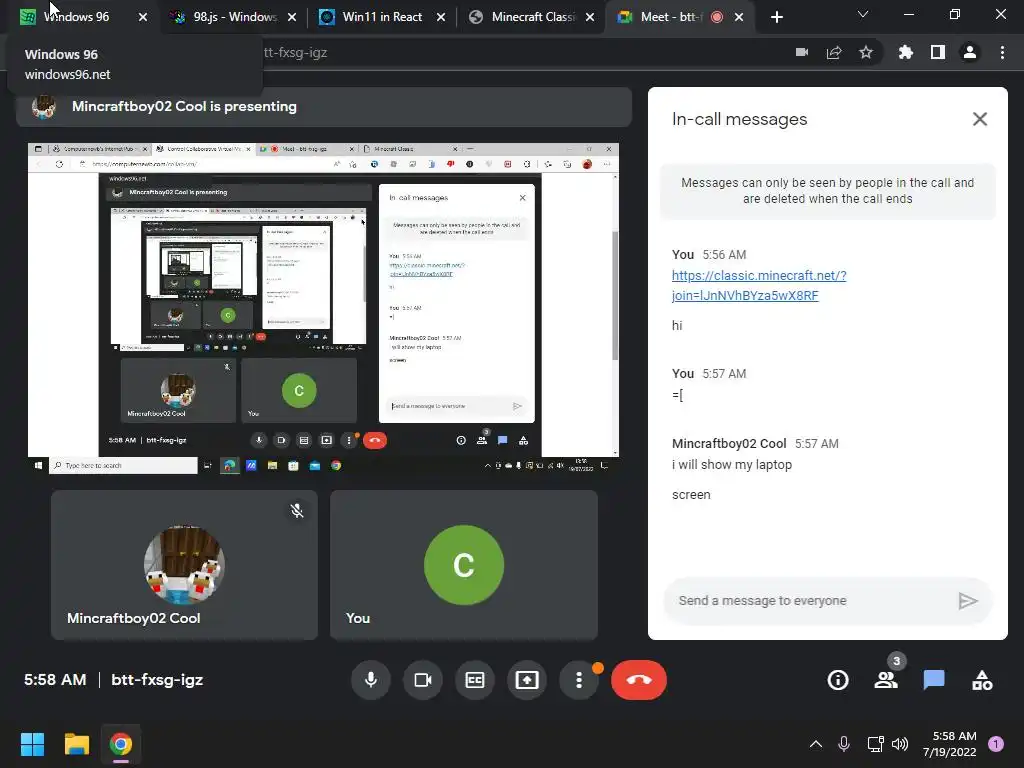Screen dimensions: 1024x768
Task: Switch to the Windows 96 tab
Action: [75, 17]
